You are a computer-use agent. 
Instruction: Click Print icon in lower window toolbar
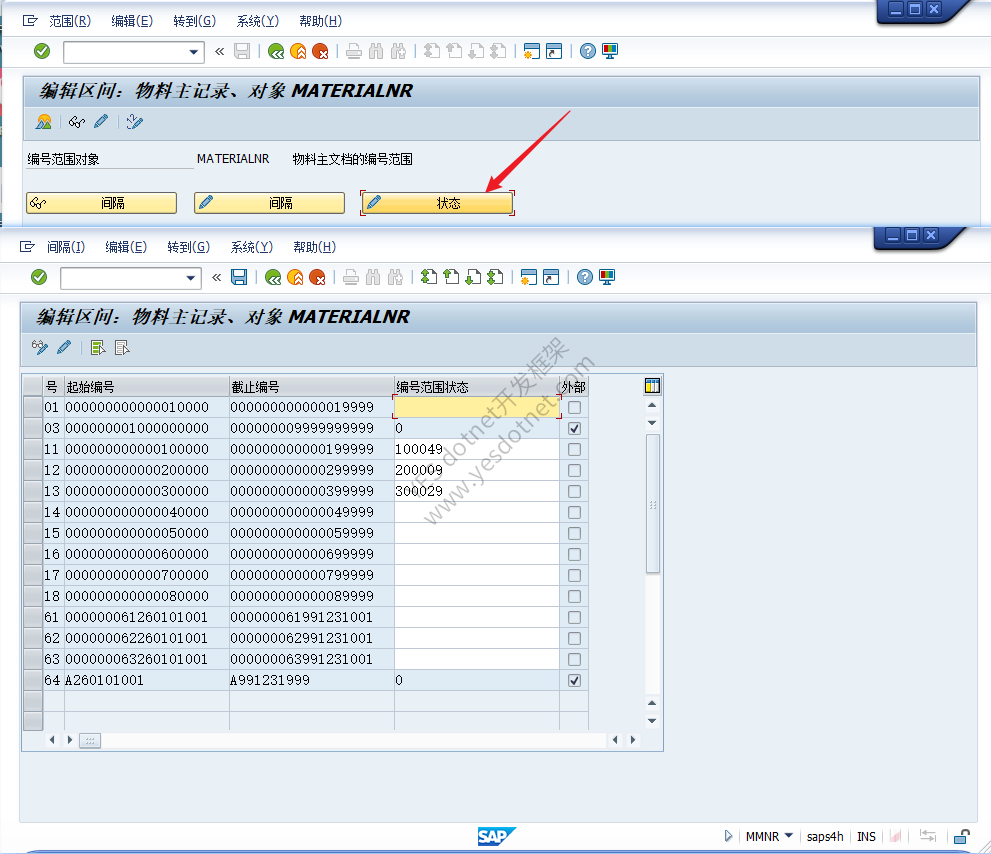tap(351, 278)
